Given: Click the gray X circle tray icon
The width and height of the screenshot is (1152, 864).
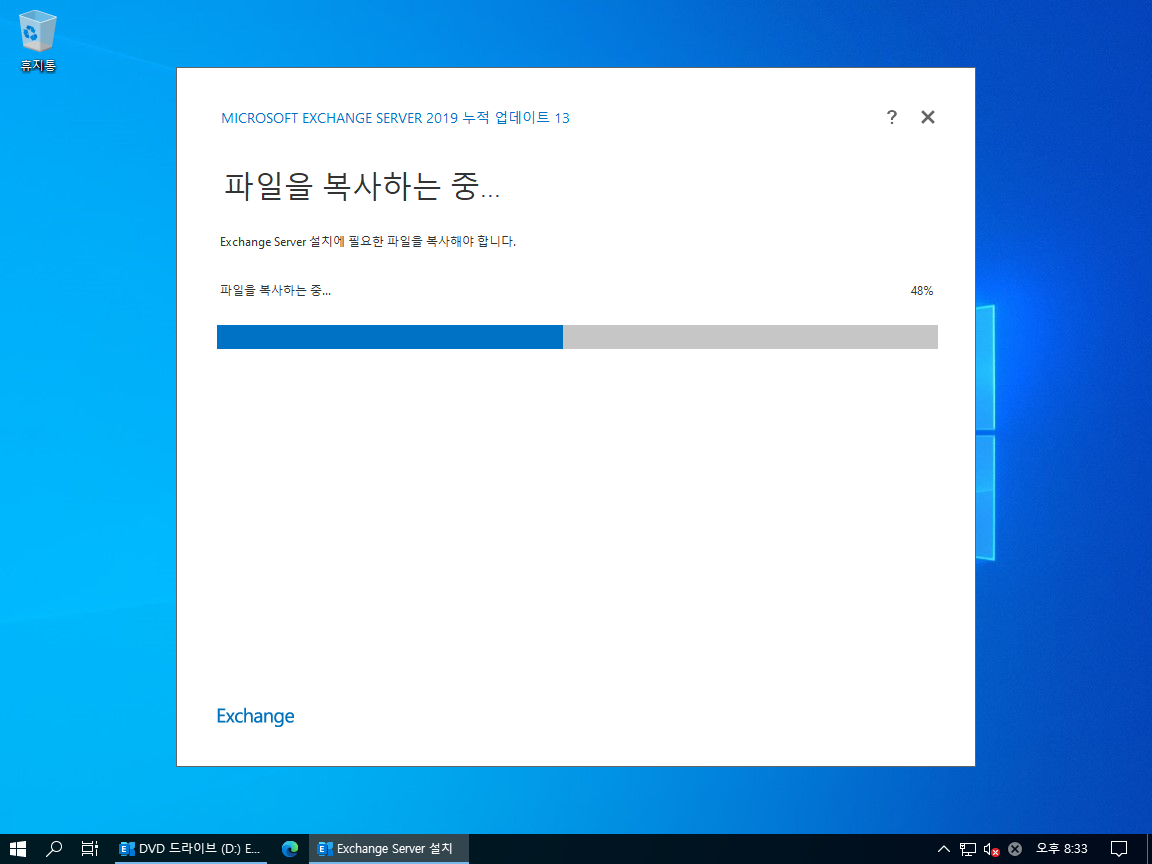Looking at the screenshot, I should click(1015, 849).
